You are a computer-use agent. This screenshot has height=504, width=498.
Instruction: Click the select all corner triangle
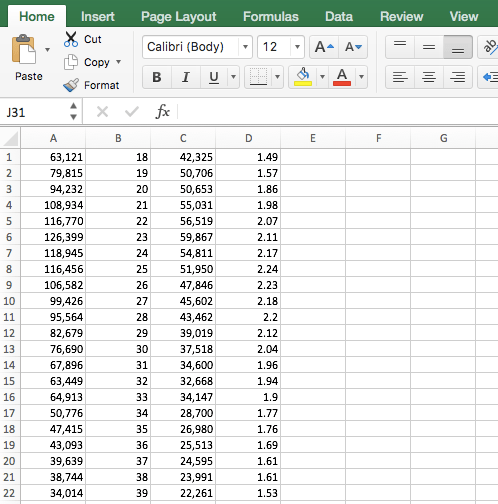(x=11, y=139)
